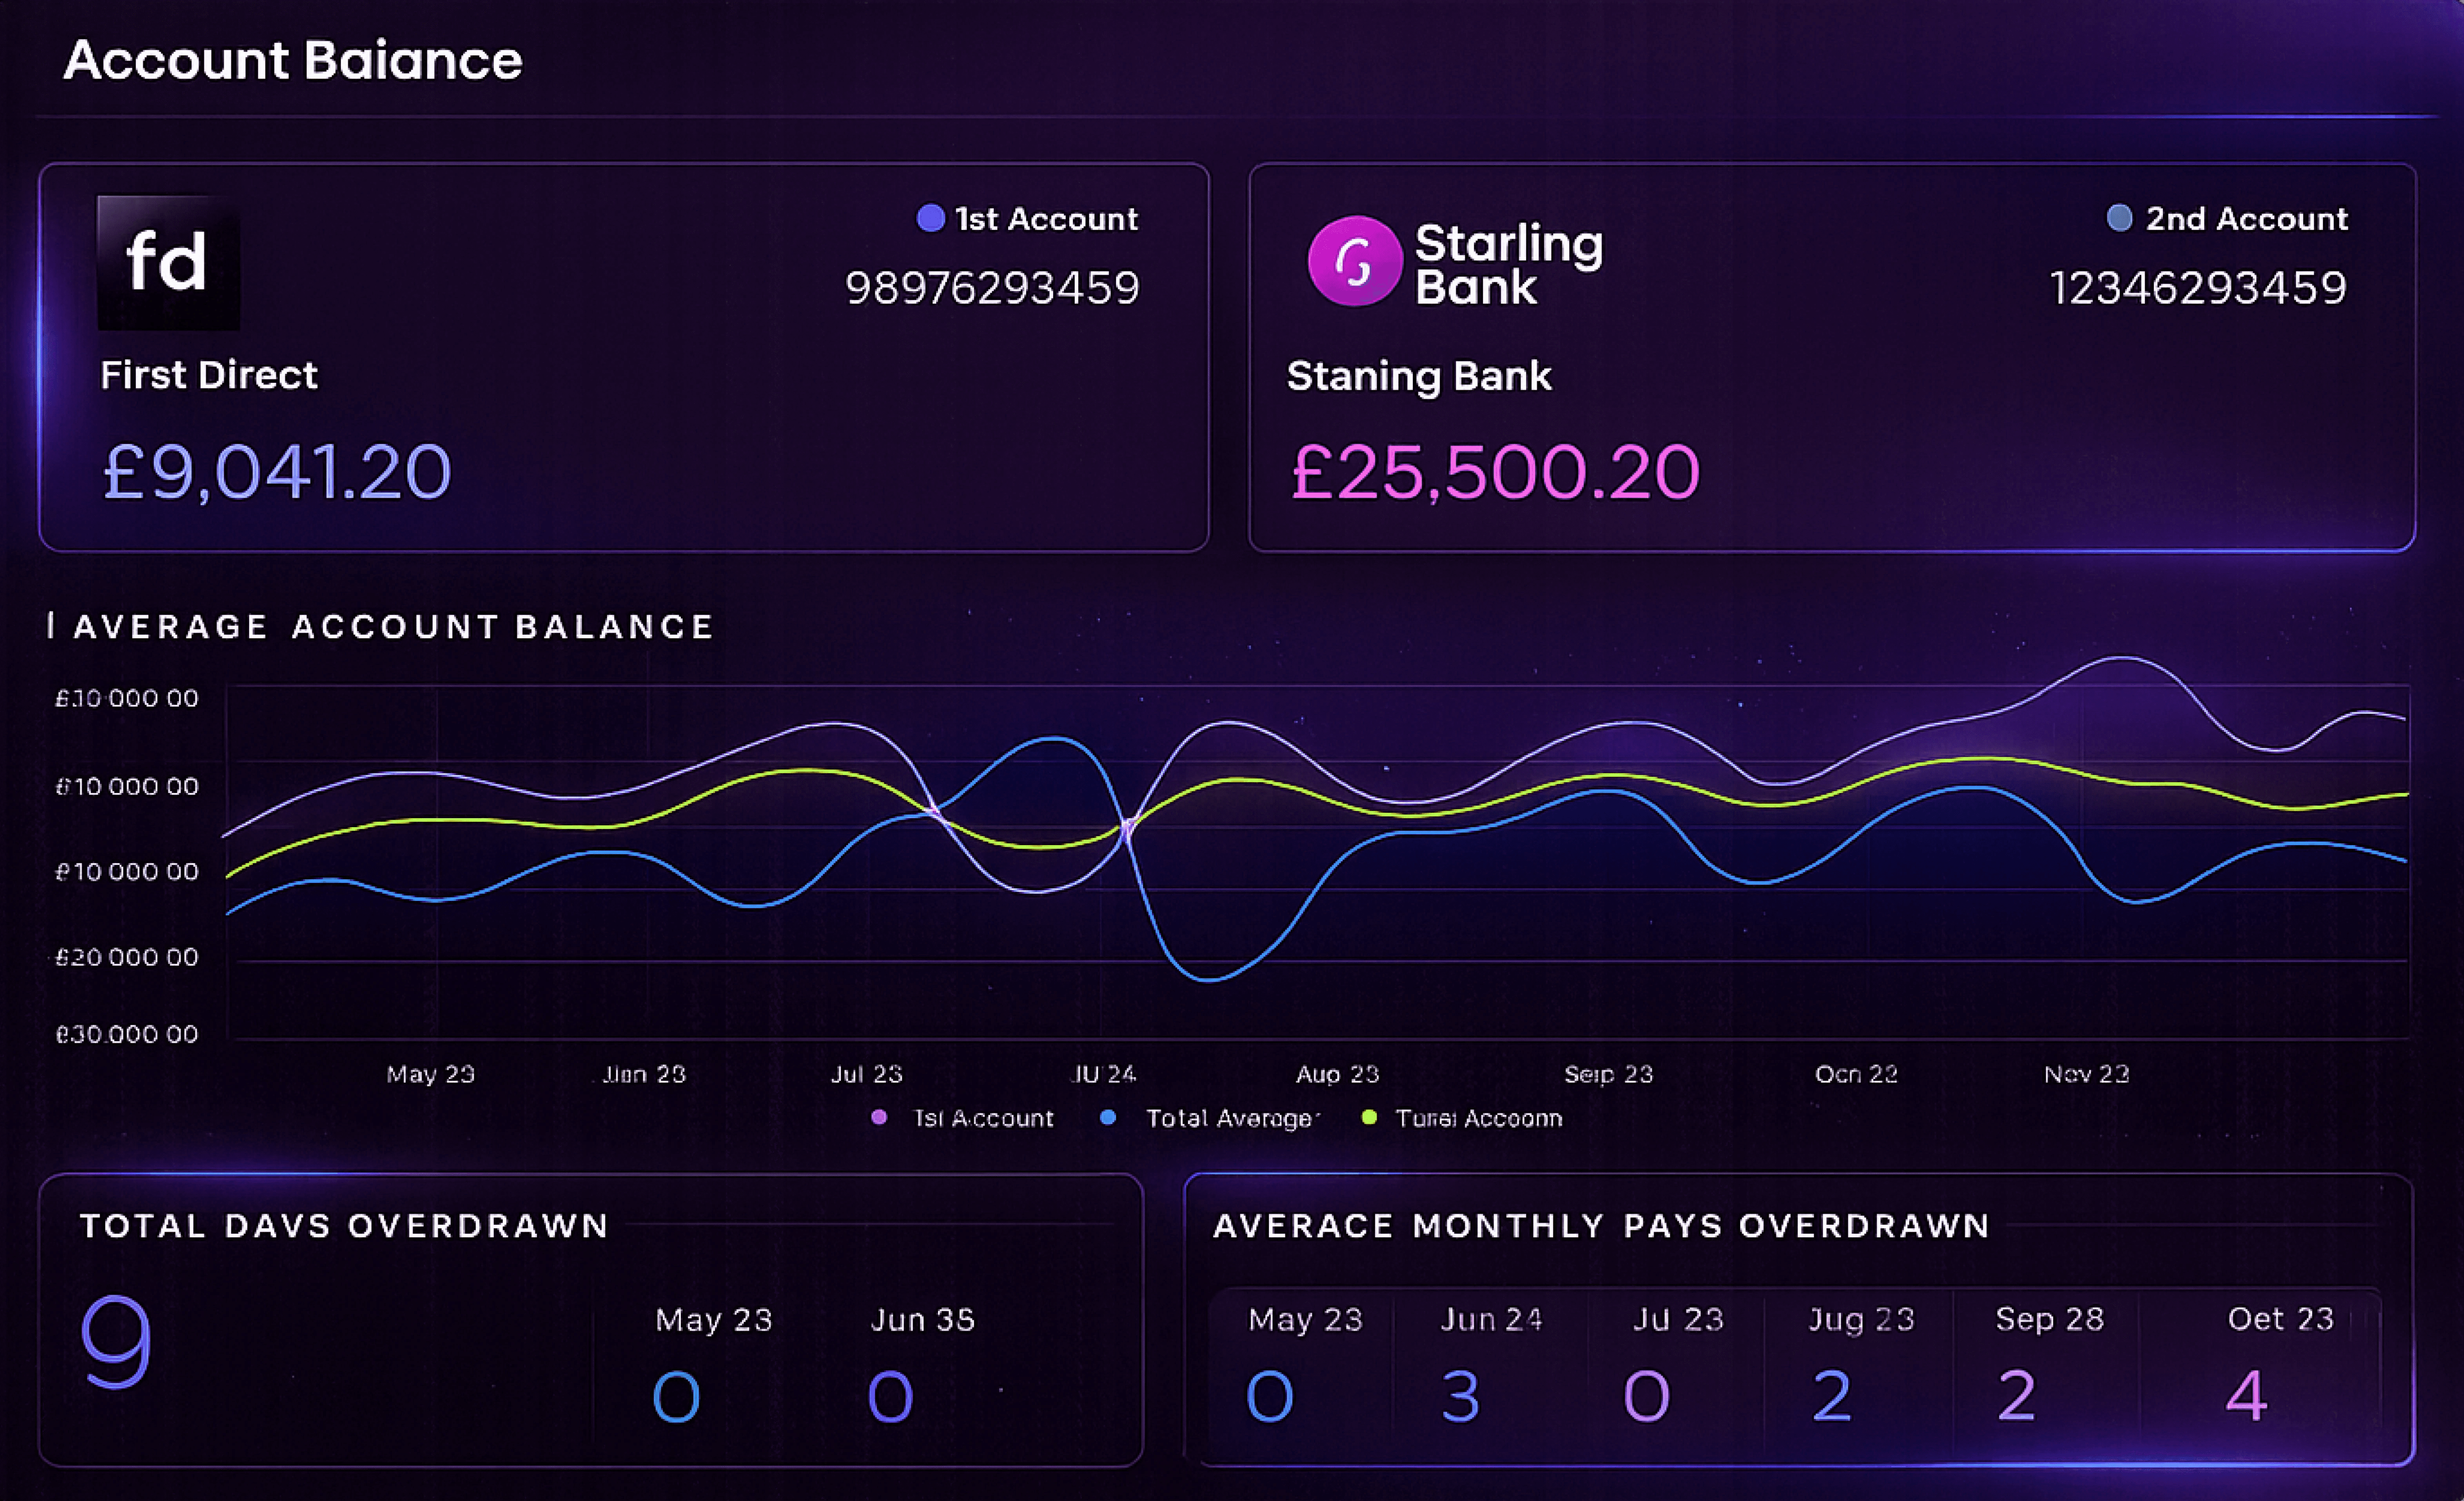Click May 23 under Total Days Overdrawn

coord(713,1320)
